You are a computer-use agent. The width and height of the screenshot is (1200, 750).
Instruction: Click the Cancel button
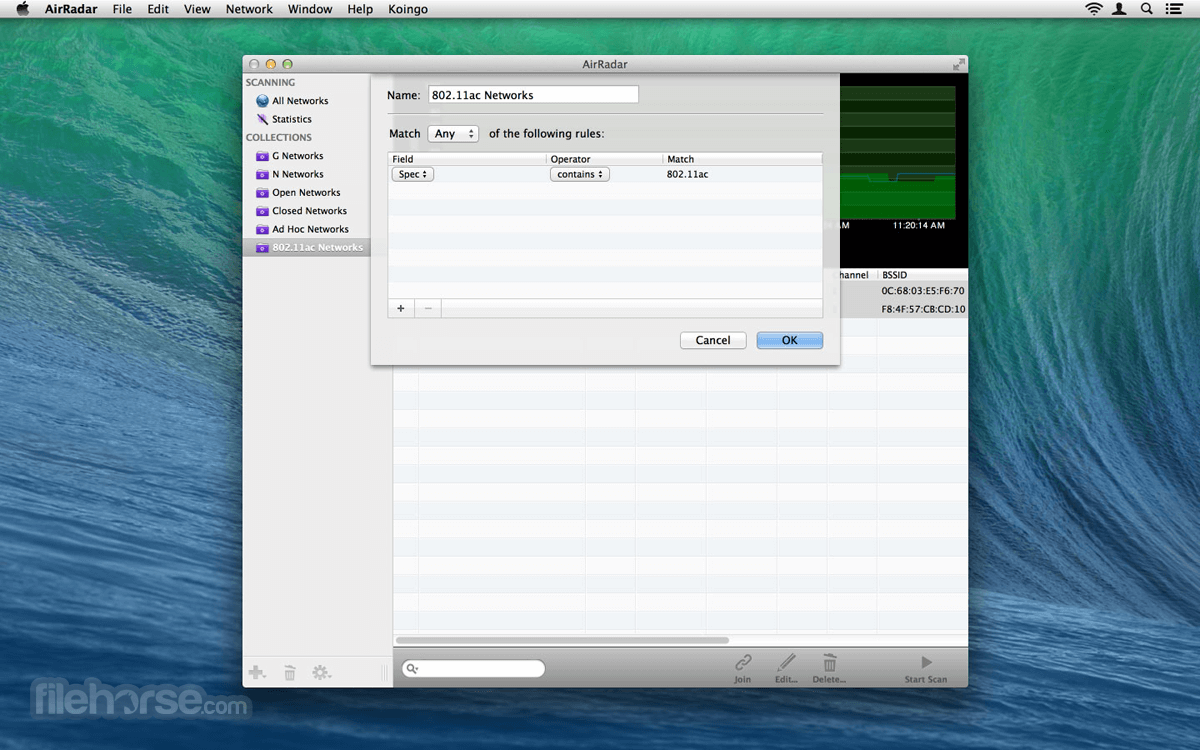[x=713, y=340]
